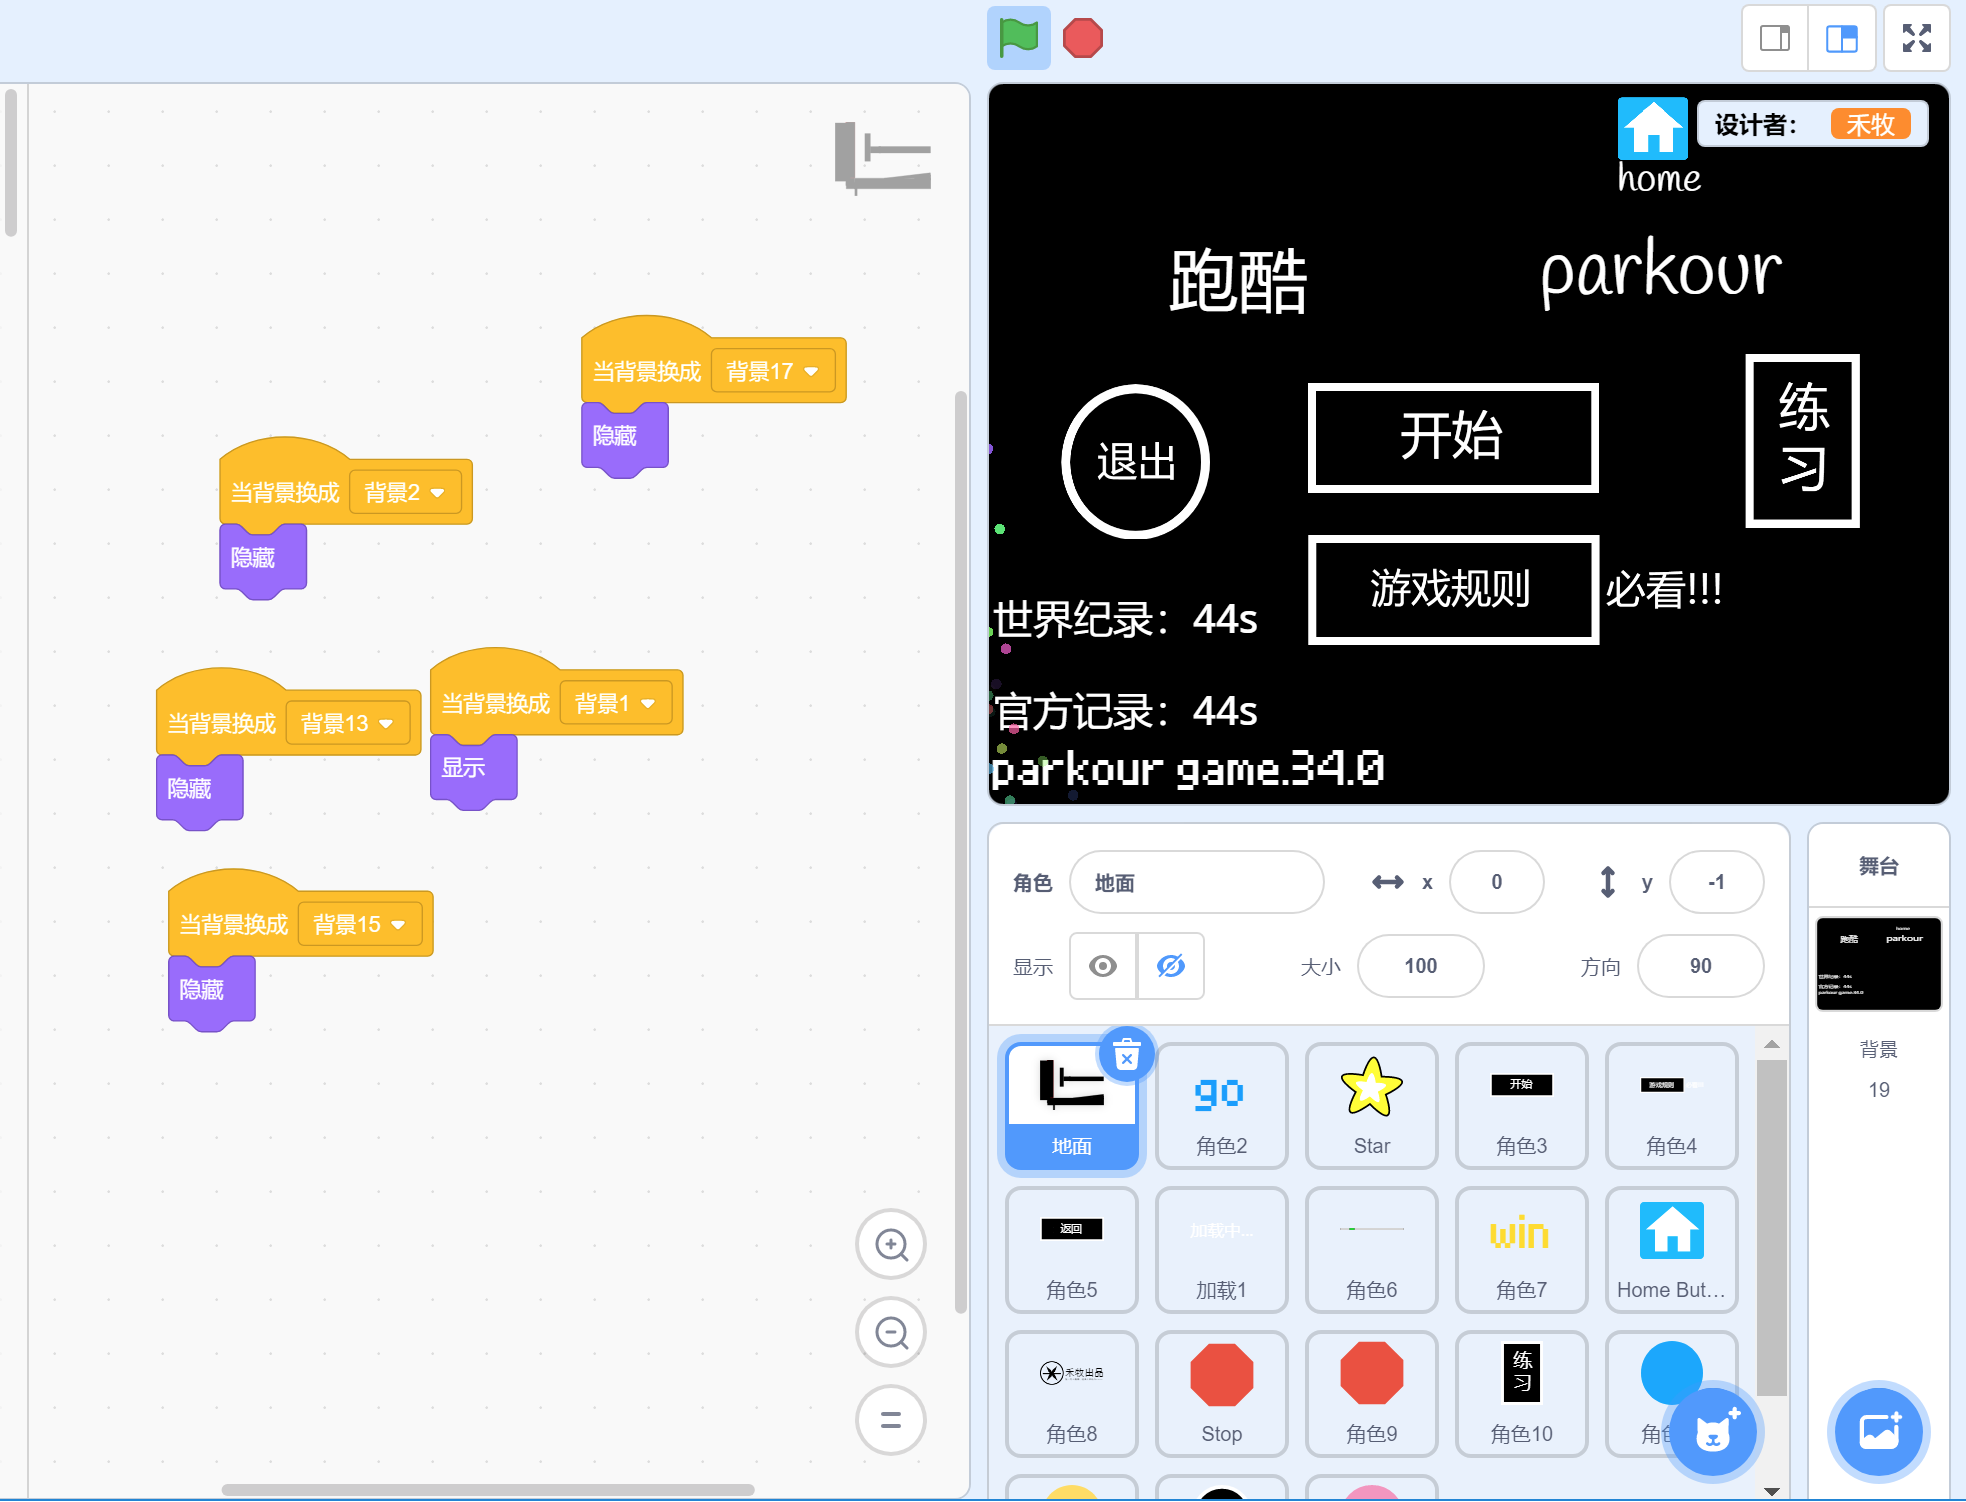This screenshot has width=1966, height=1502.
Task: Reset workspace zoom to default
Action: (x=890, y=1419)
